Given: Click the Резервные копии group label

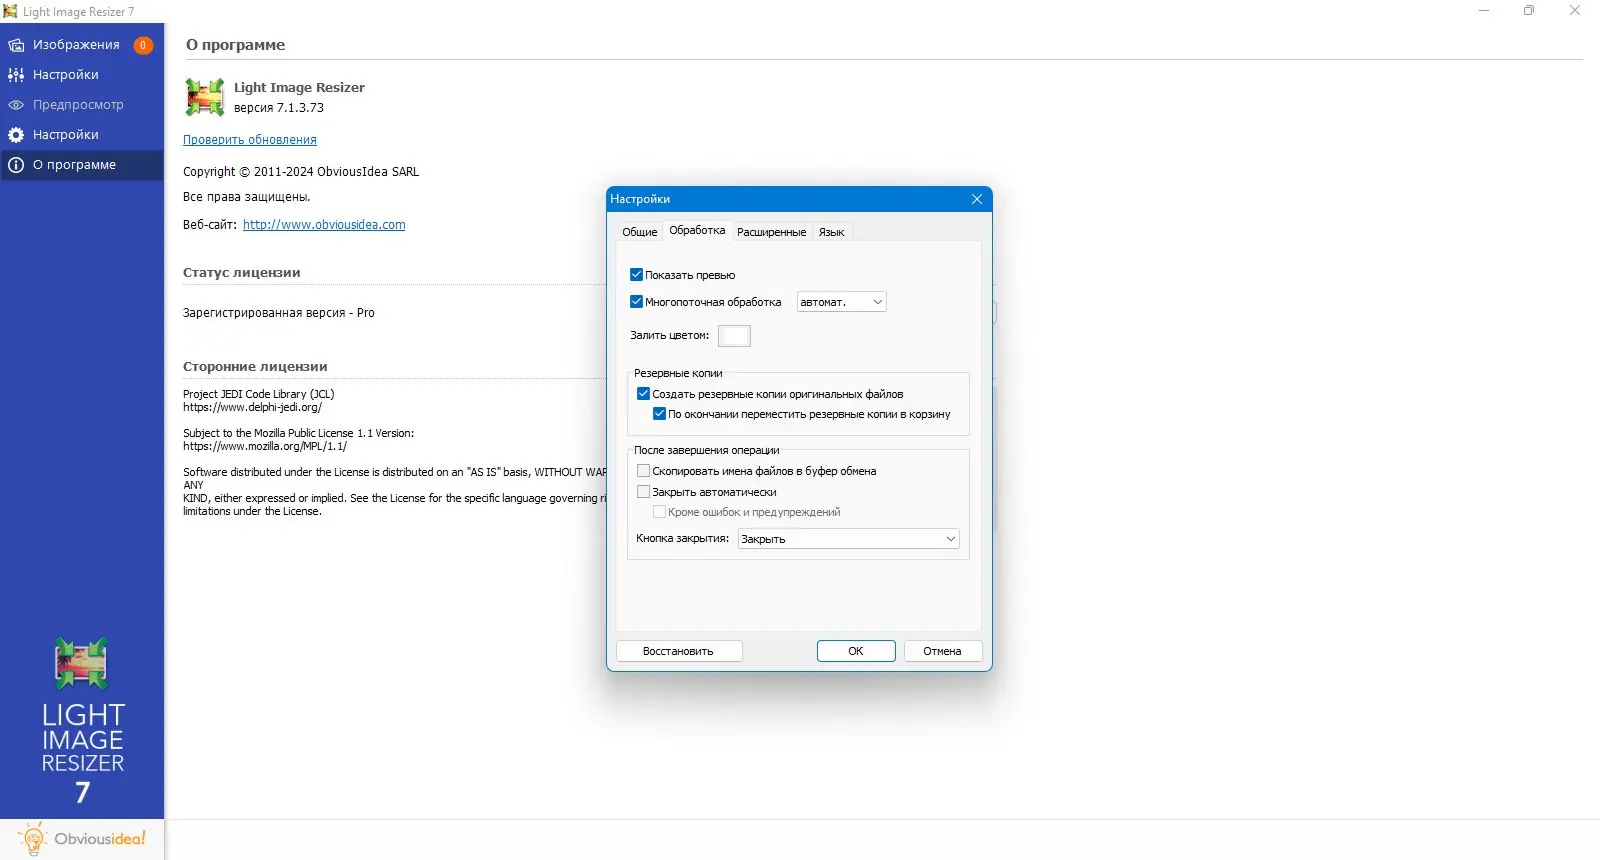Looking at the screenshot, I should 678,373.
